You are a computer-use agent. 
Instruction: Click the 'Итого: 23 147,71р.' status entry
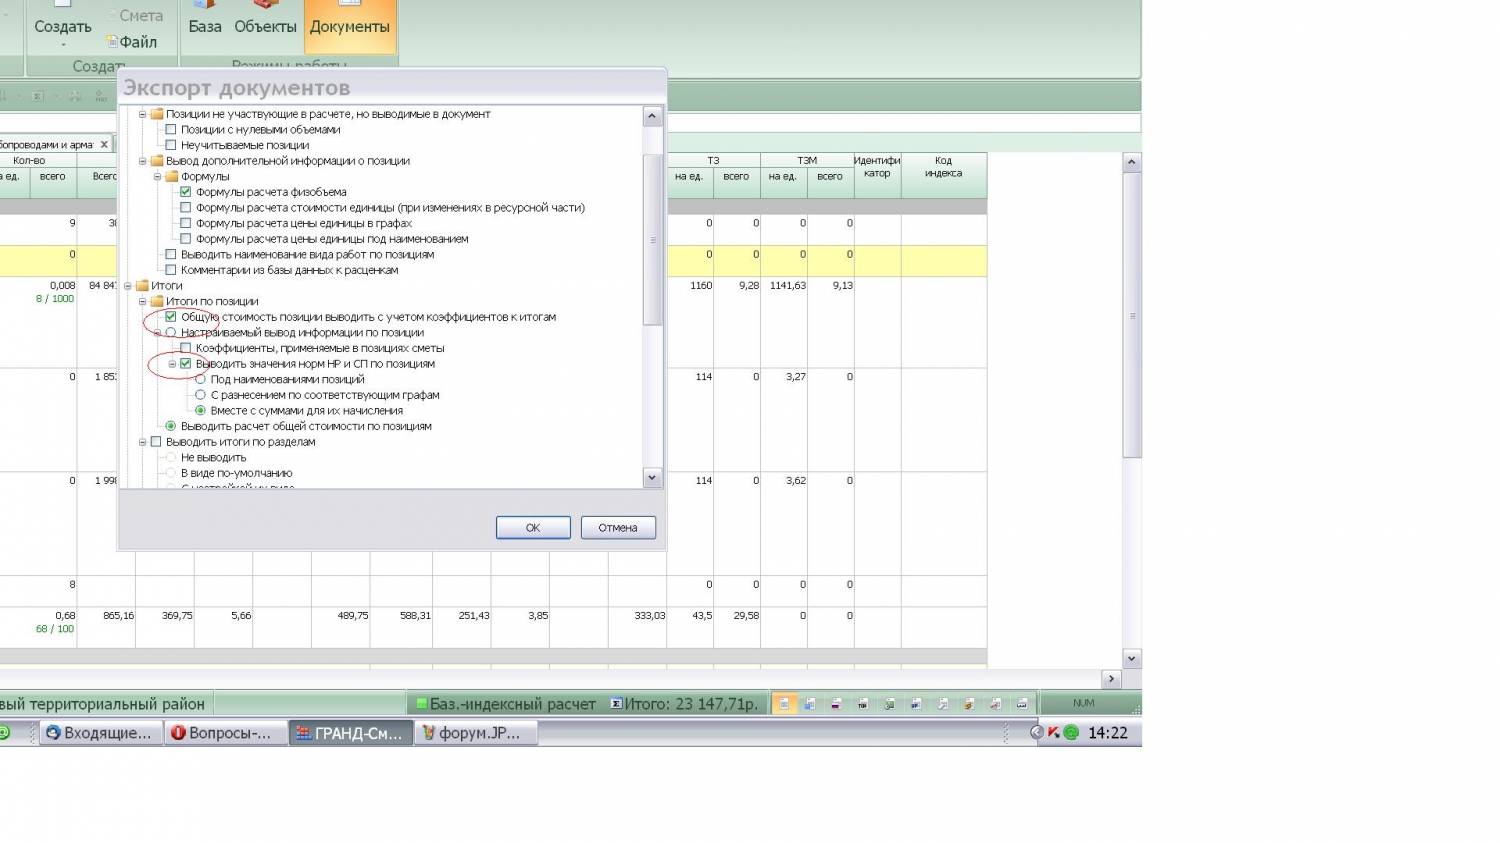(x=684, y=704)
